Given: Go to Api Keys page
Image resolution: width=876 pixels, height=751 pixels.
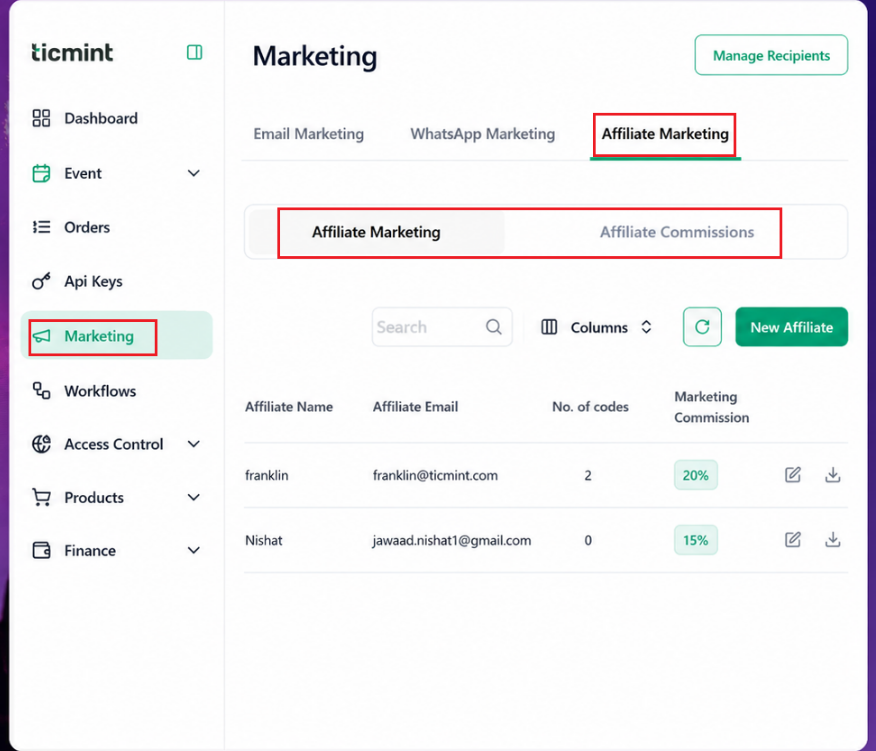Looking at the screenshot, I should tap(93, 282).
